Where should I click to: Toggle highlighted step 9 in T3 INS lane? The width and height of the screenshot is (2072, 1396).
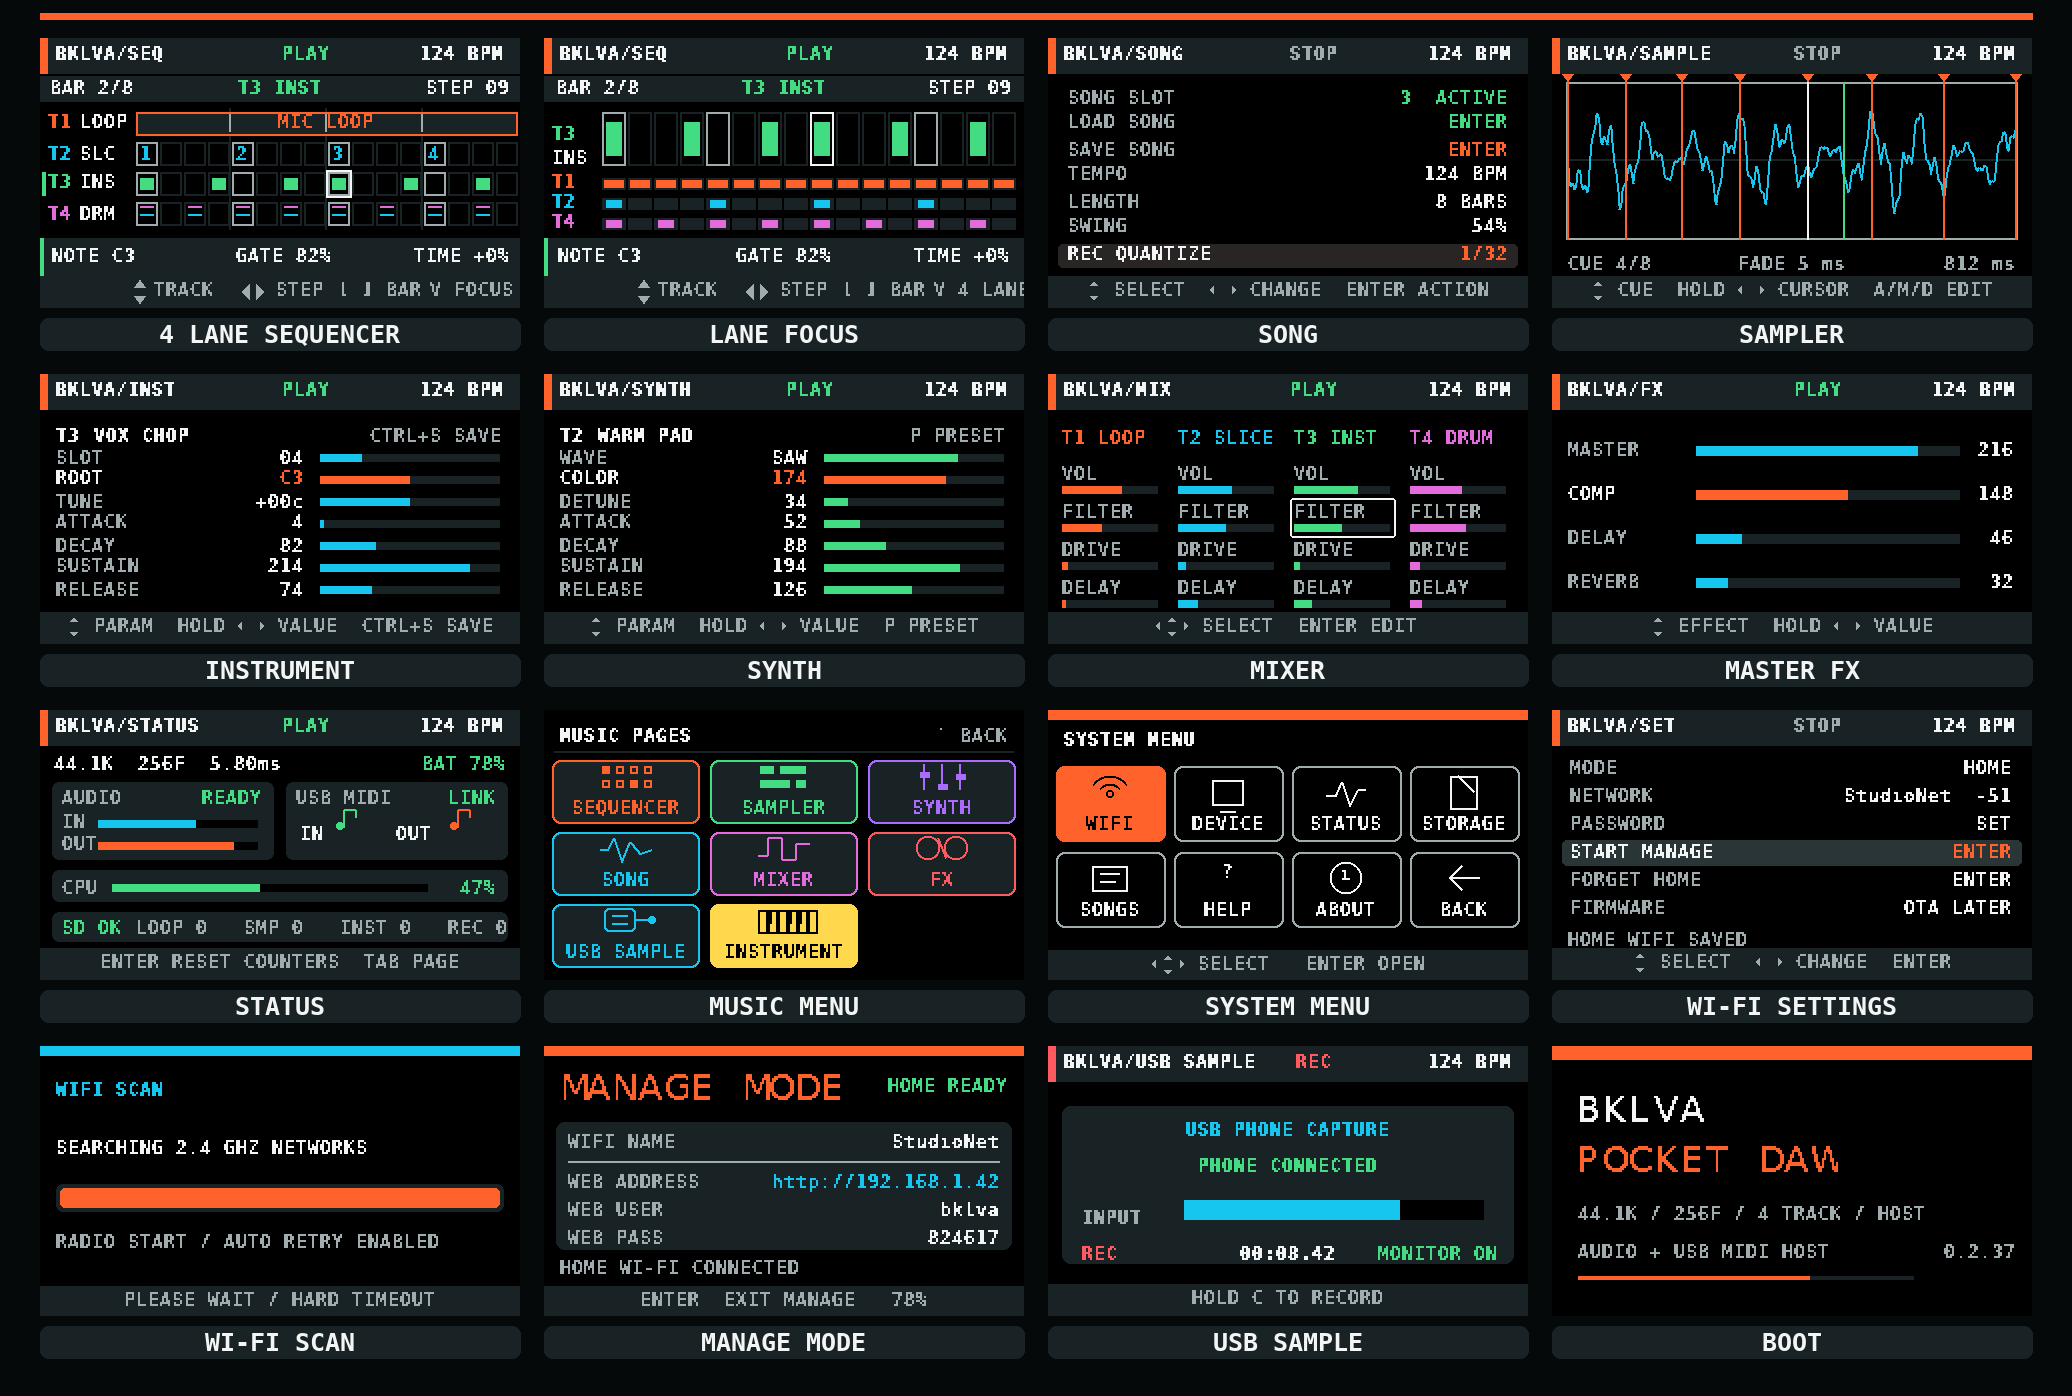(x=338, y=184)
